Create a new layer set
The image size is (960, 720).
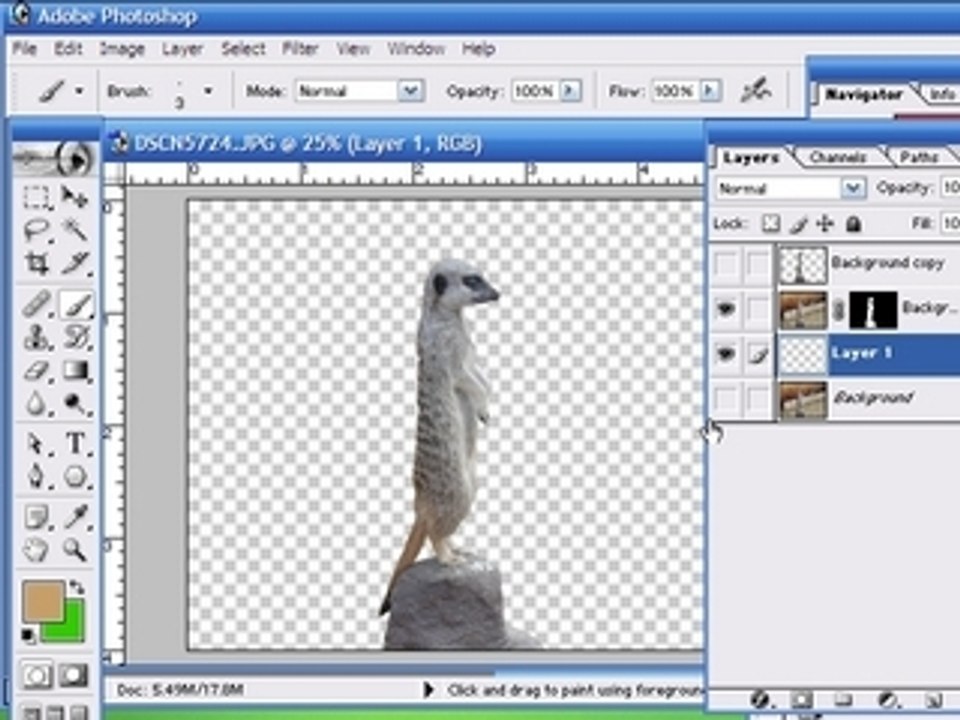click(844, 700)
